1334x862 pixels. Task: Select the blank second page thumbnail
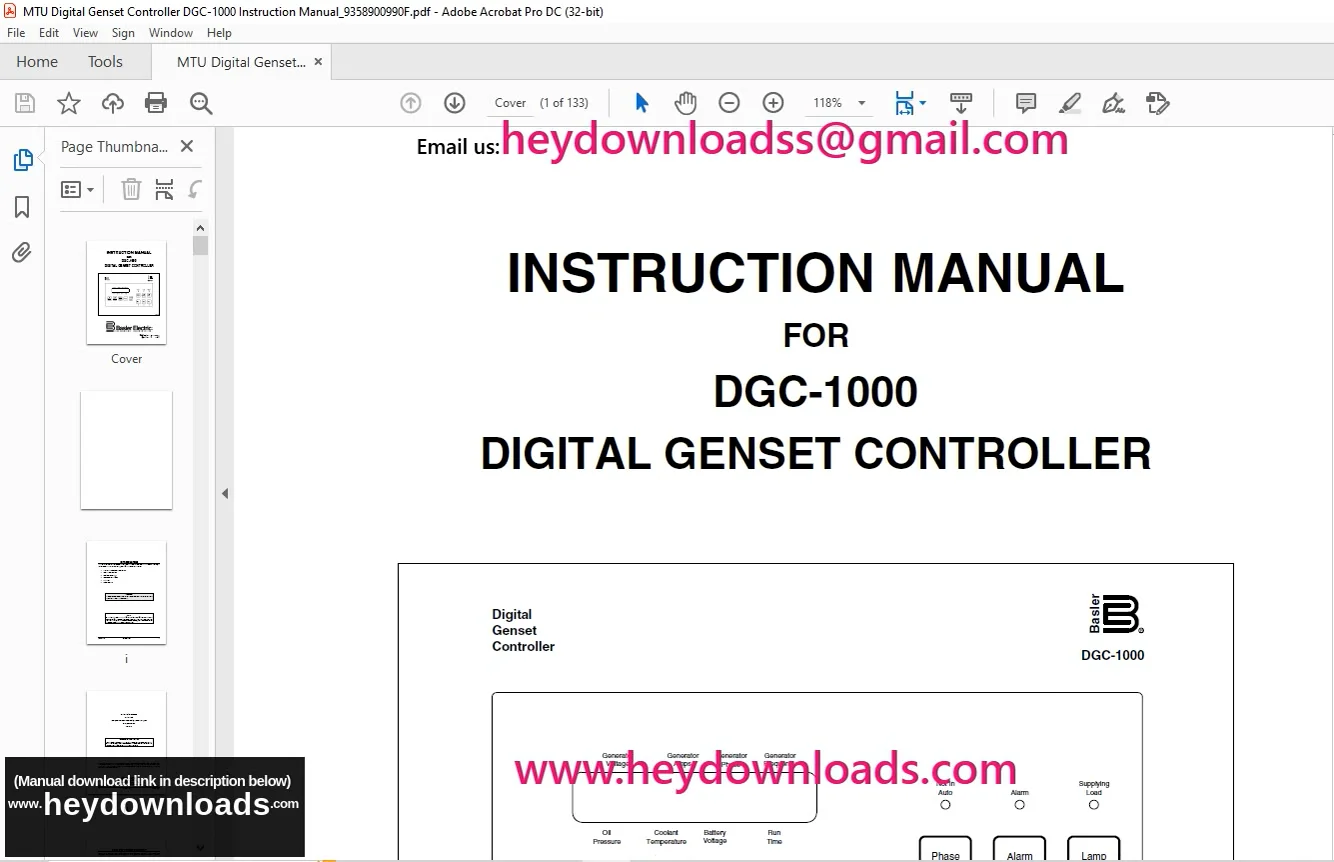point(126,450)
